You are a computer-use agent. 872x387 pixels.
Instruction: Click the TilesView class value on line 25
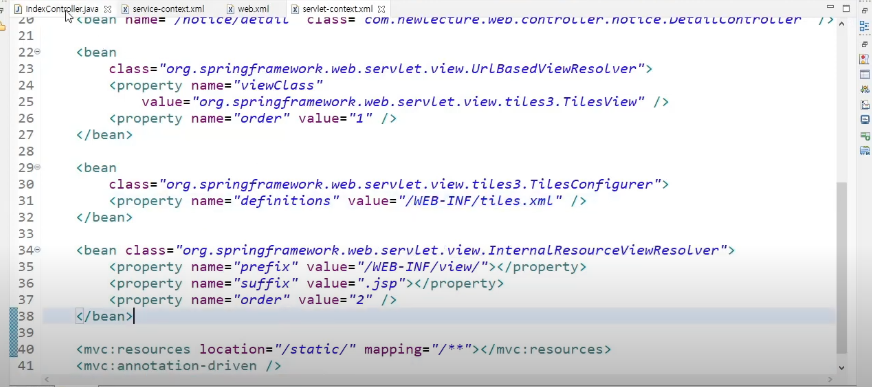click(418, 102)
